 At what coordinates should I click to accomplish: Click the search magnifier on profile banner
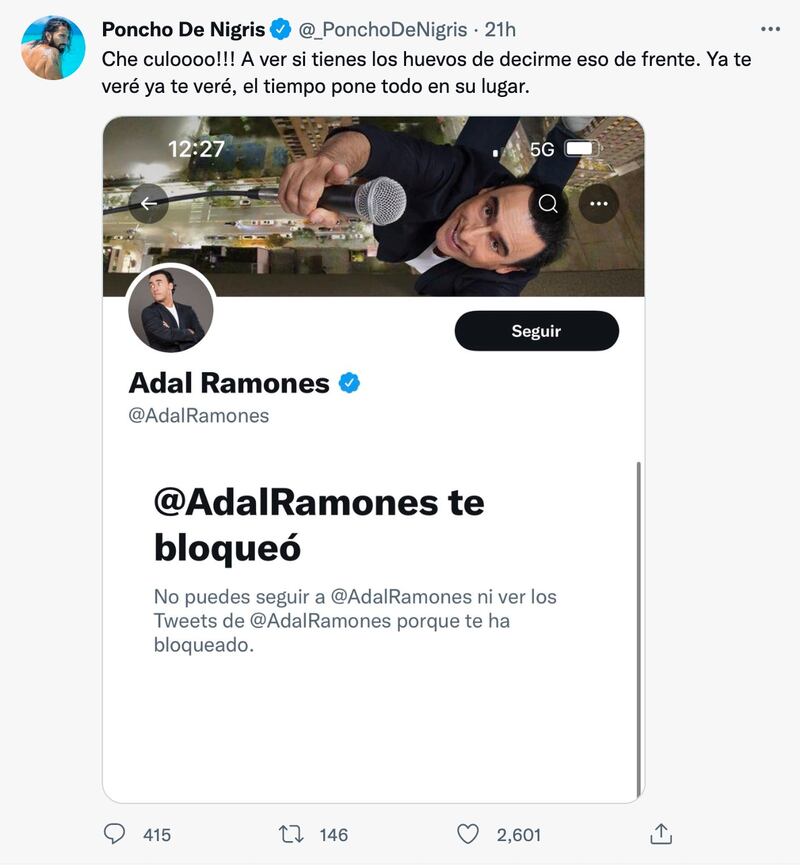(x=548, y=204)
